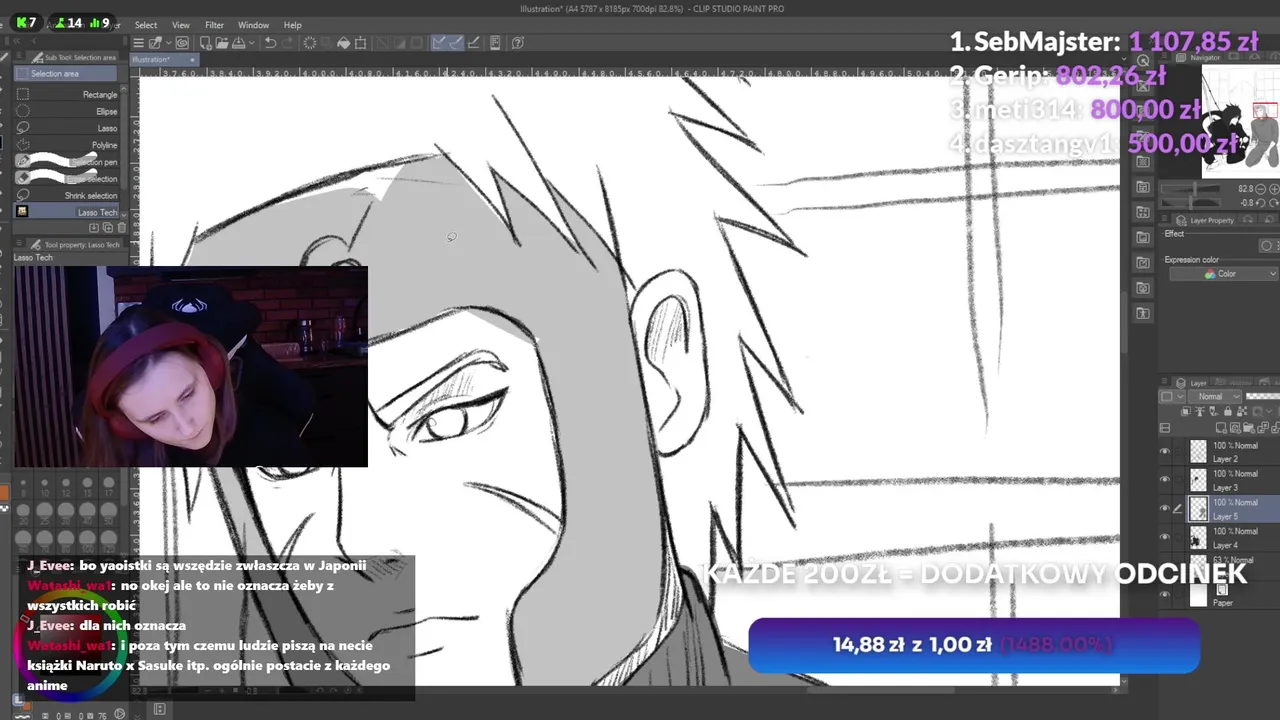Toggle visibility of Layer 4
The height and width of the screenshot is (720, 1280).
point(1164,537)
